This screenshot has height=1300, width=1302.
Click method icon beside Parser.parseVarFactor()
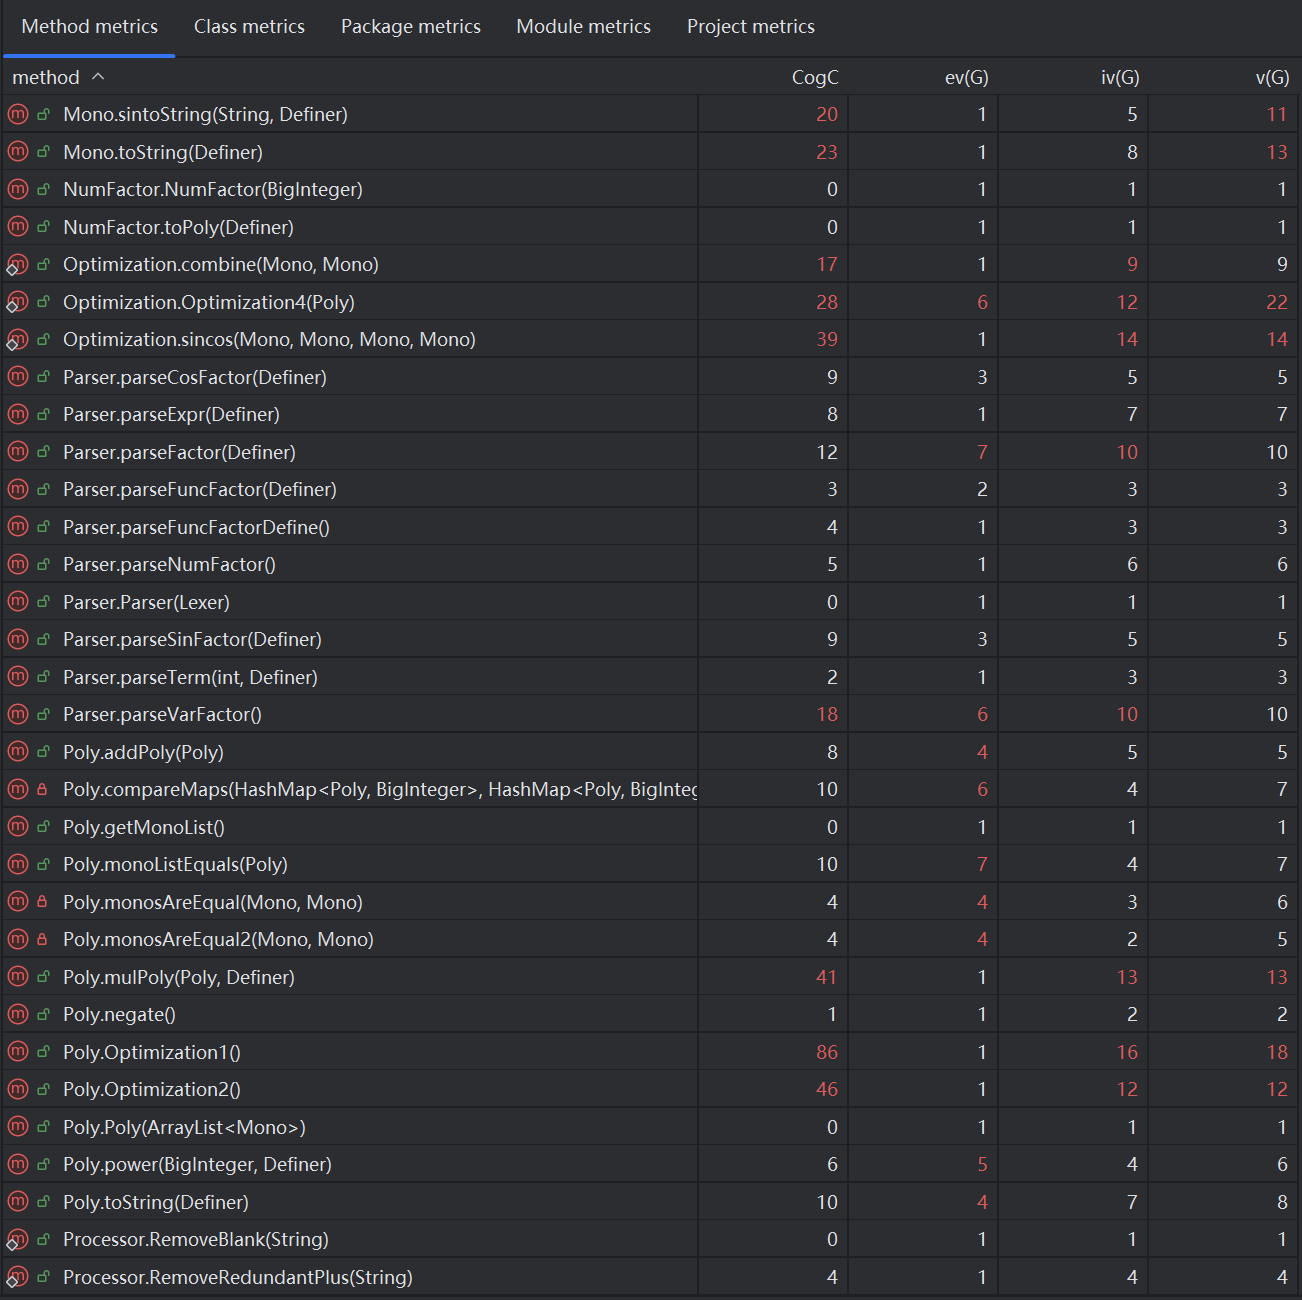tap(17, 715)
